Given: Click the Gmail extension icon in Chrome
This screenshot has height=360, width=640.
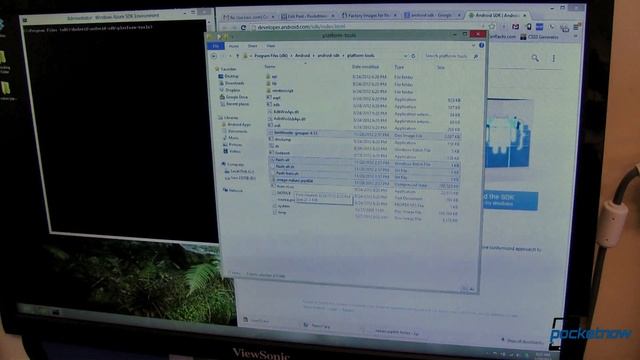Looking at the screenshot, I should point(516,27).
